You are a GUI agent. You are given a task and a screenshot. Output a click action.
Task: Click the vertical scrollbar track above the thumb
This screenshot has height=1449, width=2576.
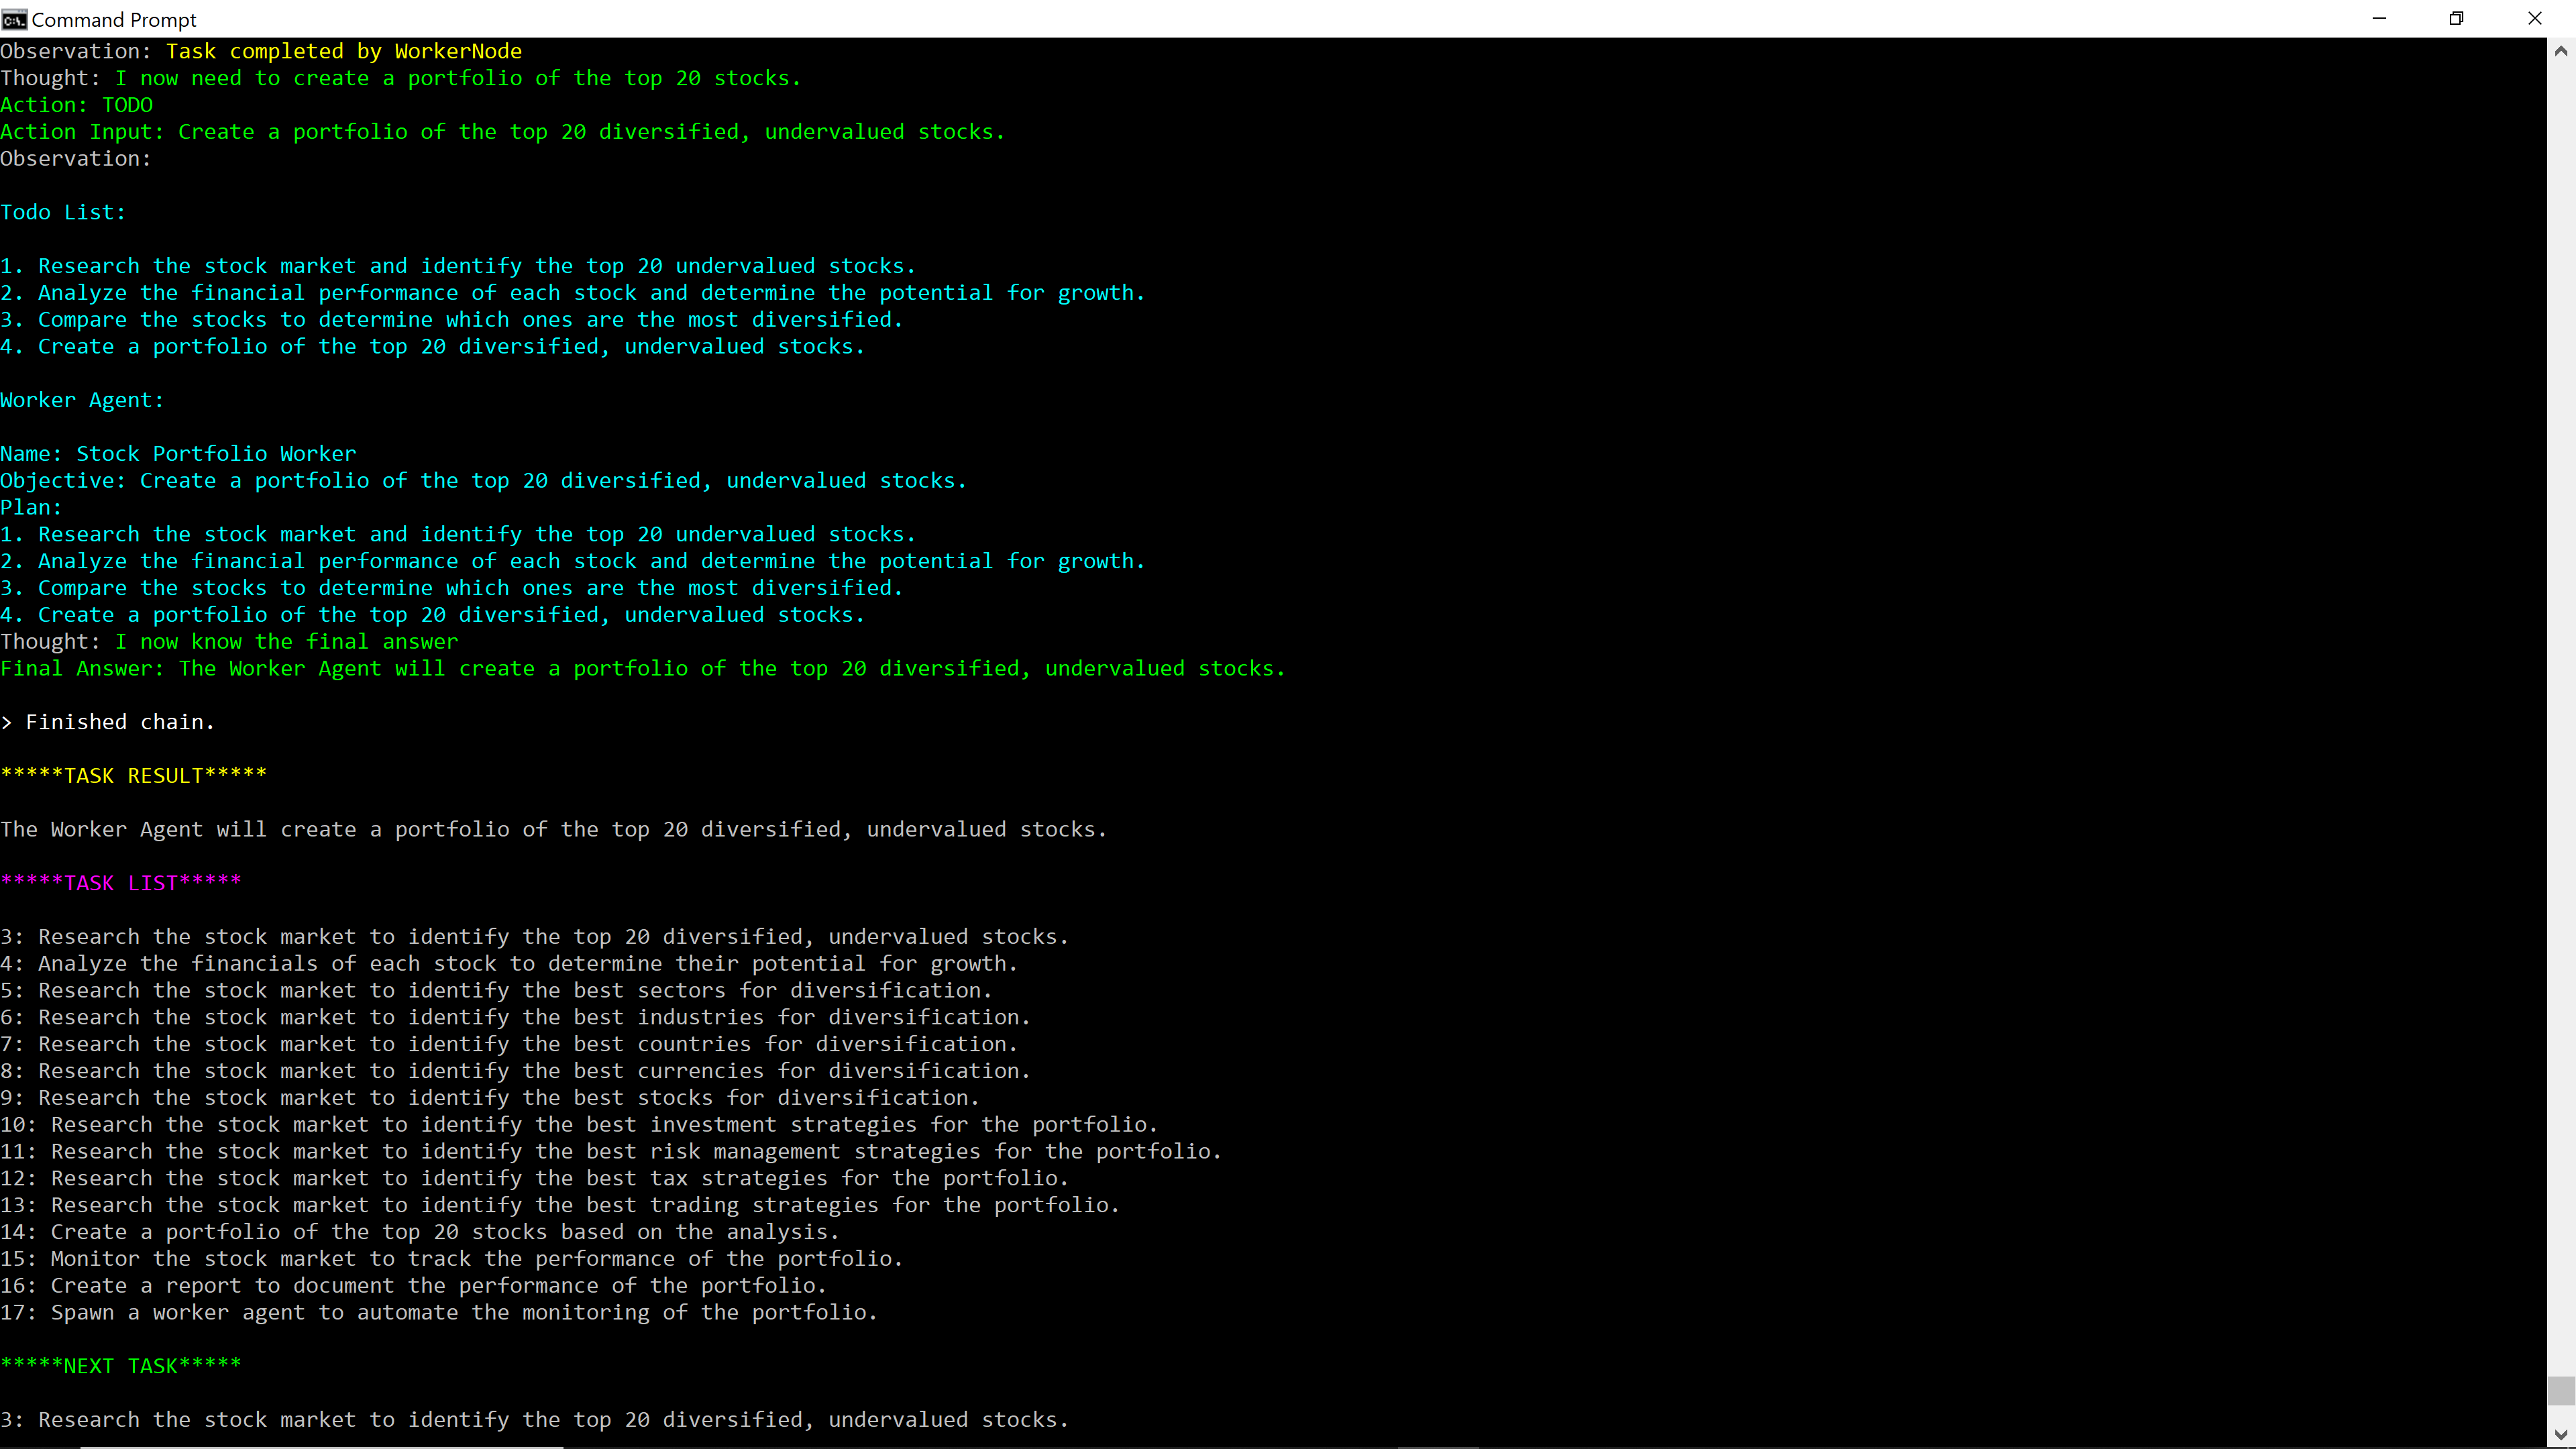pos(2560,700)
